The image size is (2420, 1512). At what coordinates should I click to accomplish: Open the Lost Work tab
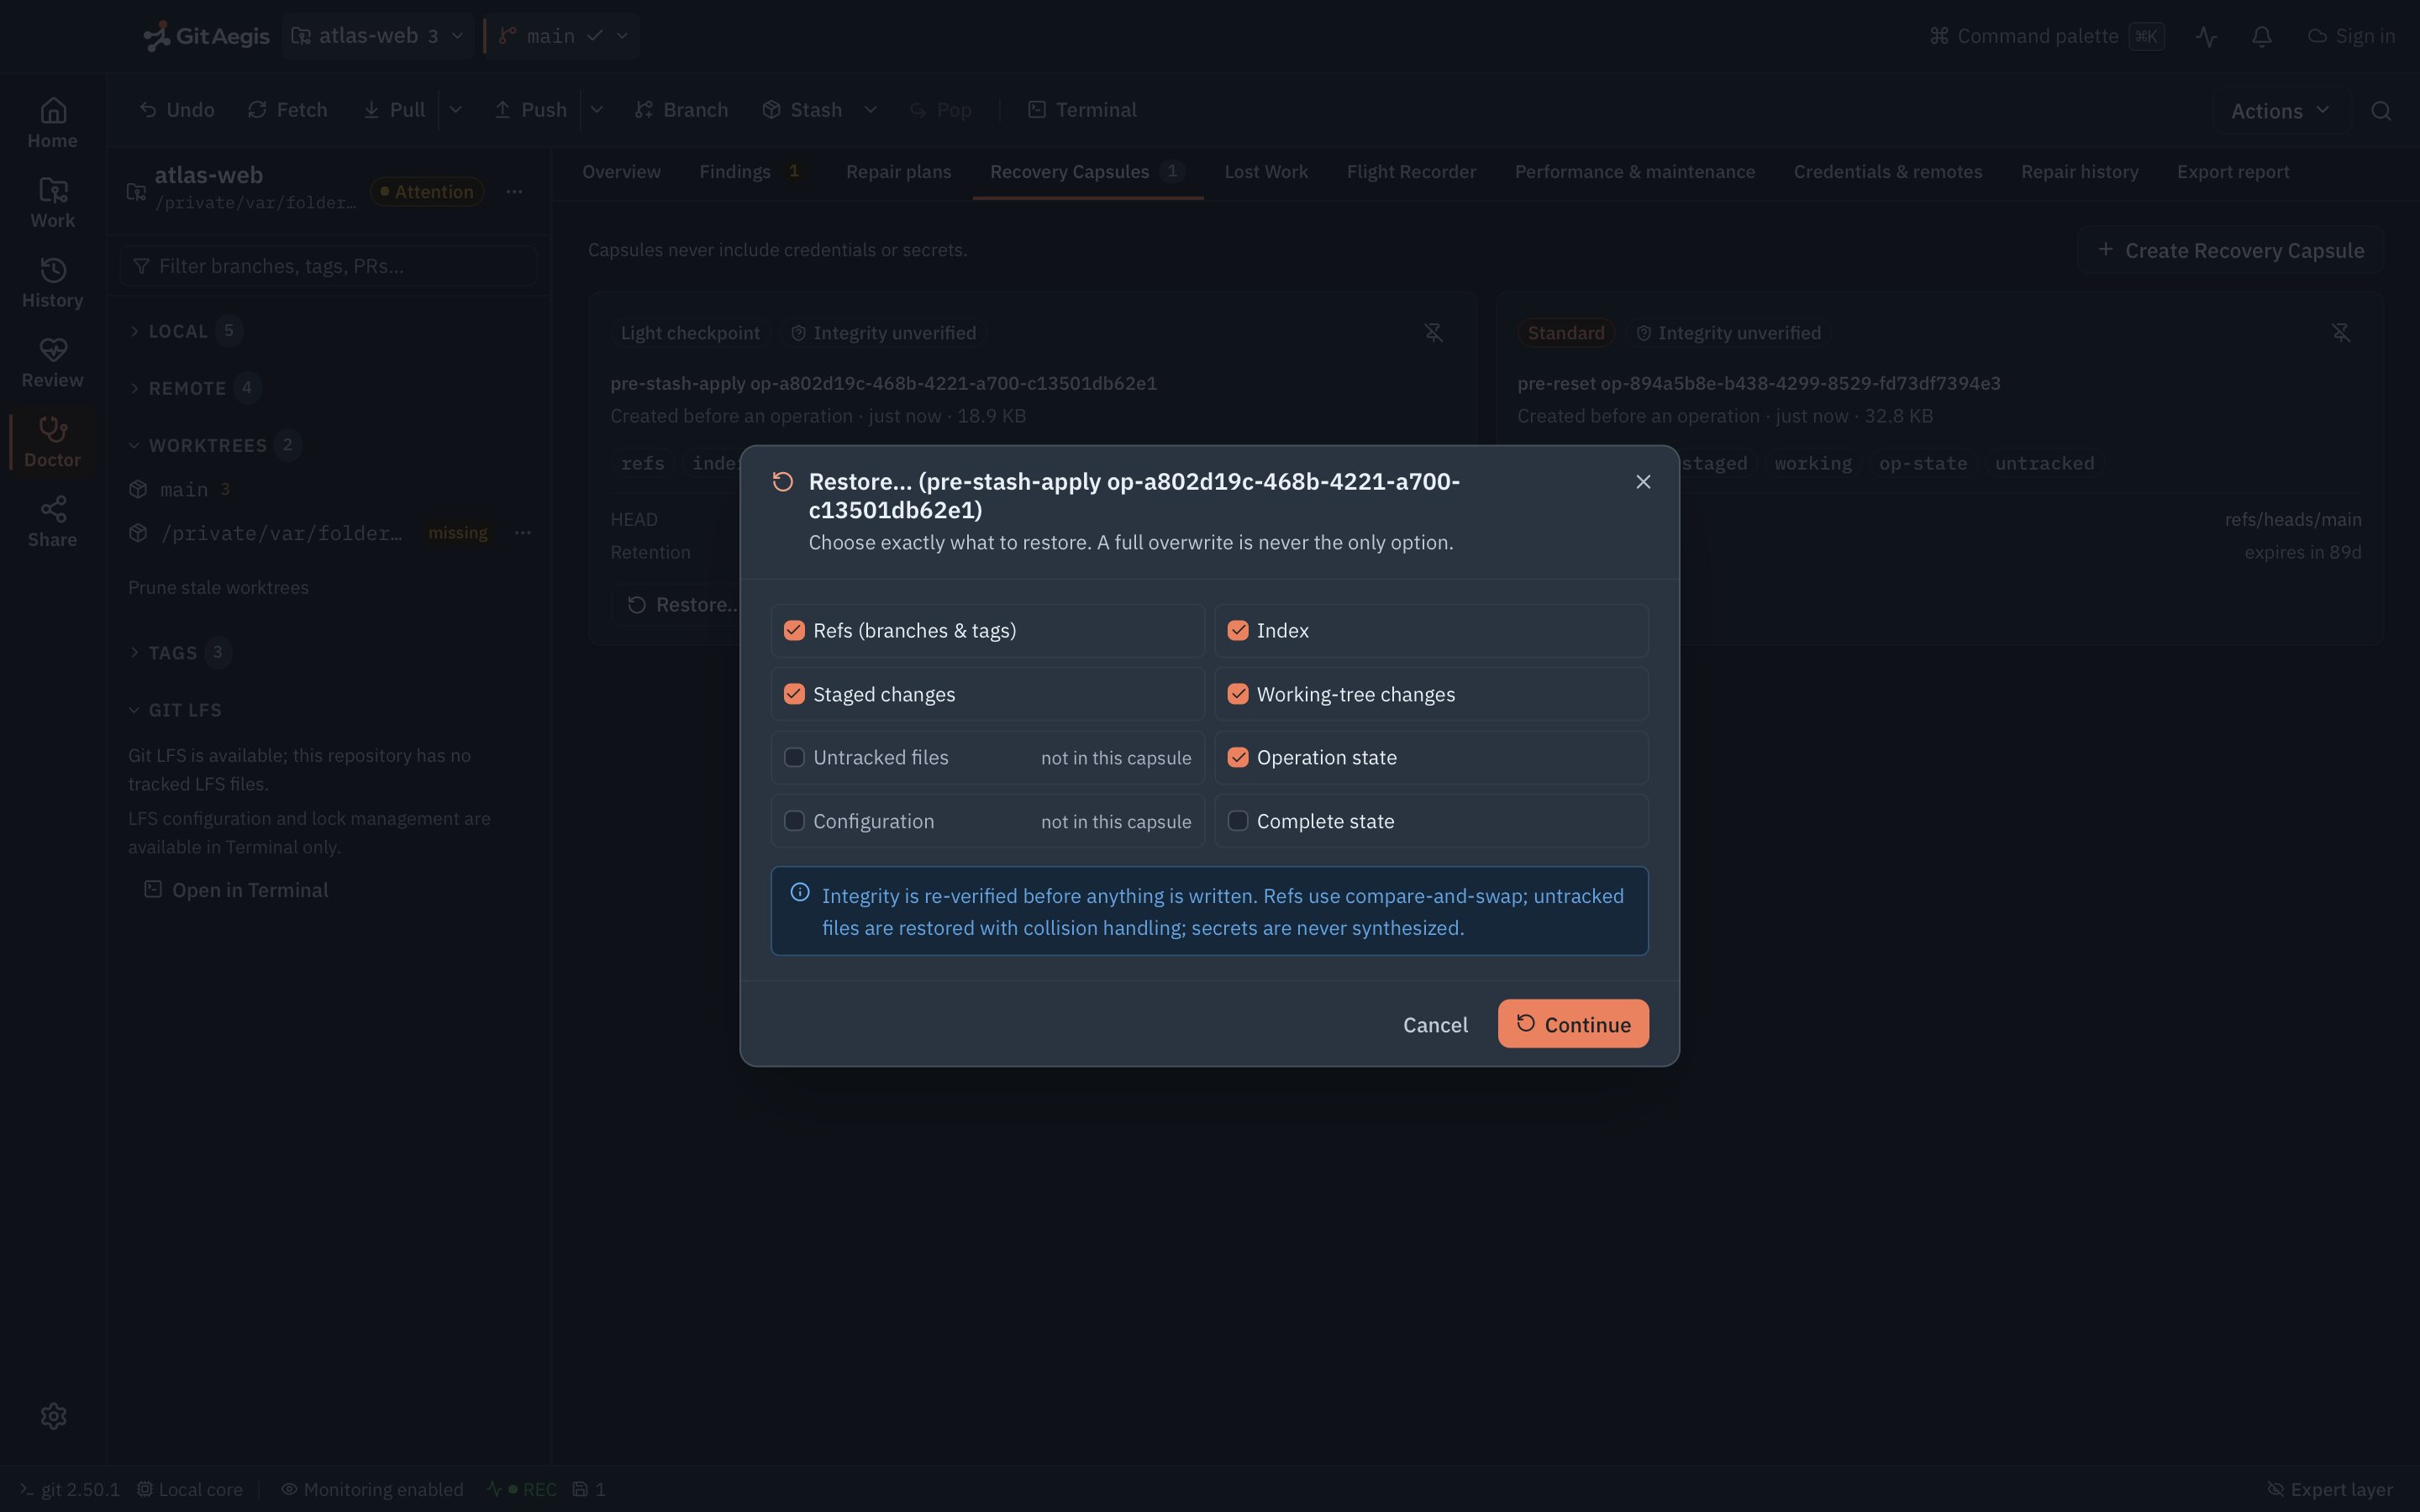1266,172
